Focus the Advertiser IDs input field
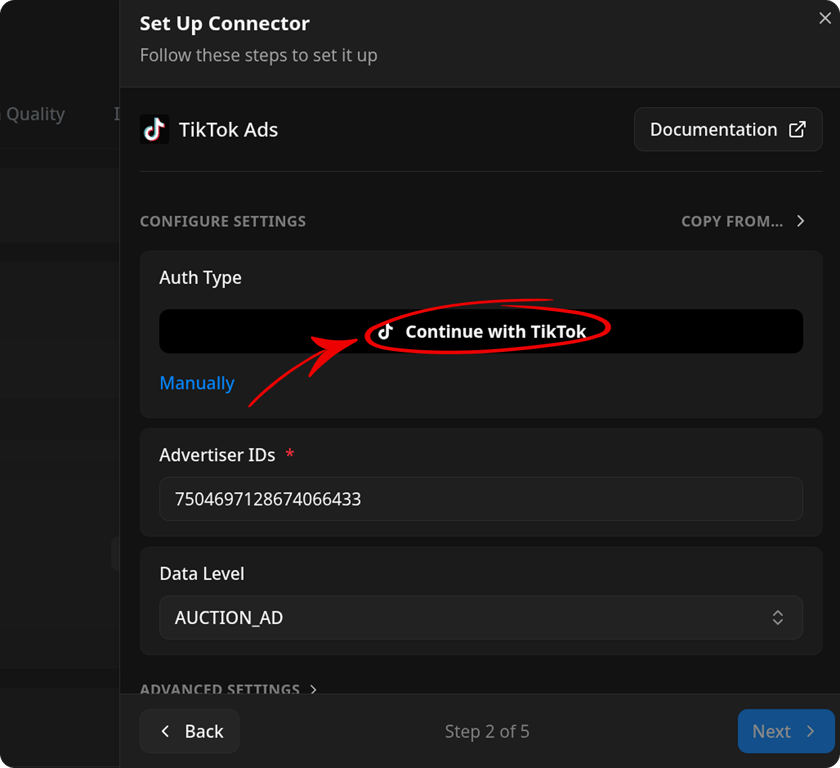This screenshot has height=768, width=840. click(x=481, y=499)
